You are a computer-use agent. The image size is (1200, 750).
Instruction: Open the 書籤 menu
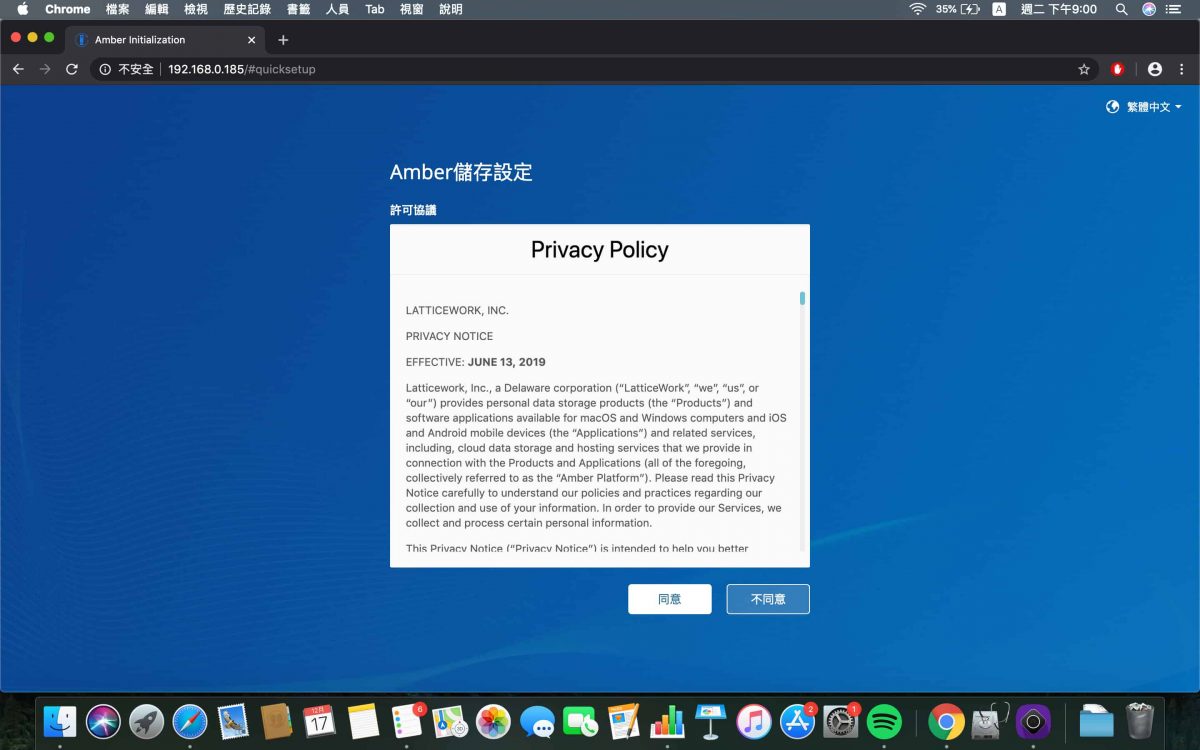point(298,9)
